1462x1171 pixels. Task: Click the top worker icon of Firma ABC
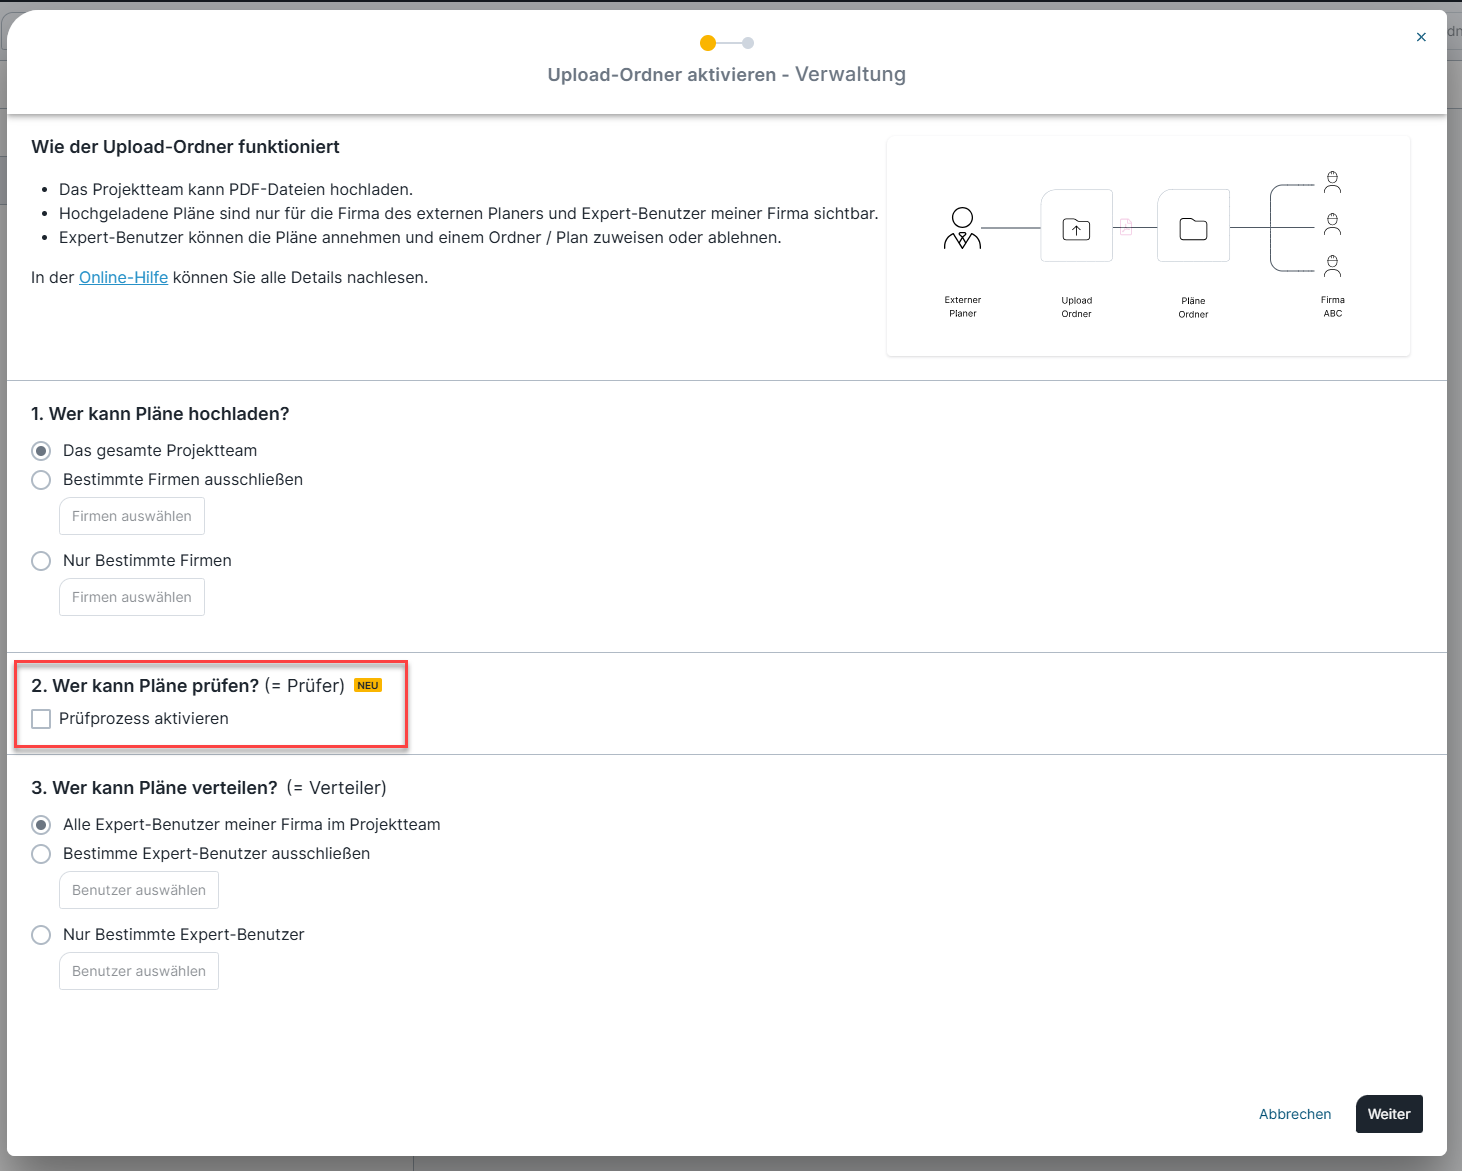(x=1332, y=181)
